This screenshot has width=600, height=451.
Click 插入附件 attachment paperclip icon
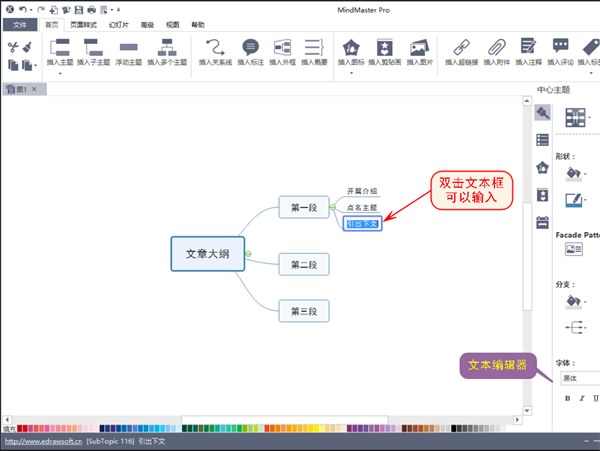(497, 48)
